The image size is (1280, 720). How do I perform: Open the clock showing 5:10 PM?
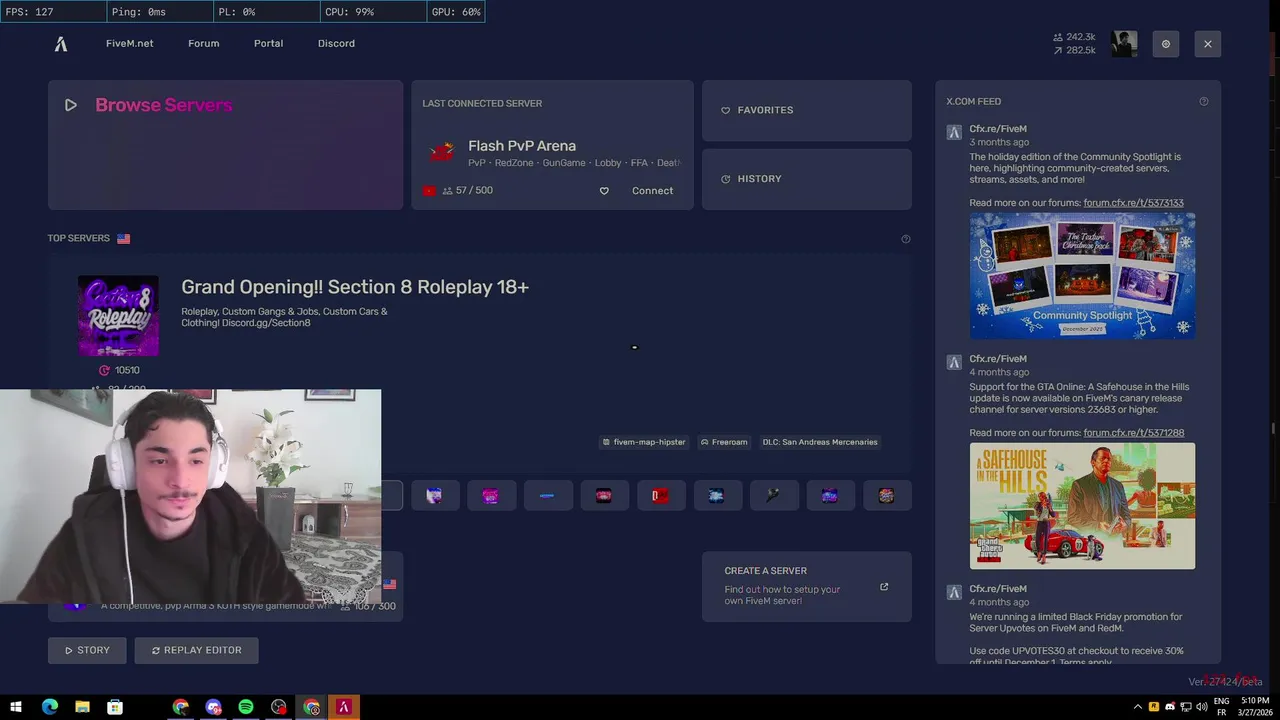(1255, 707)
